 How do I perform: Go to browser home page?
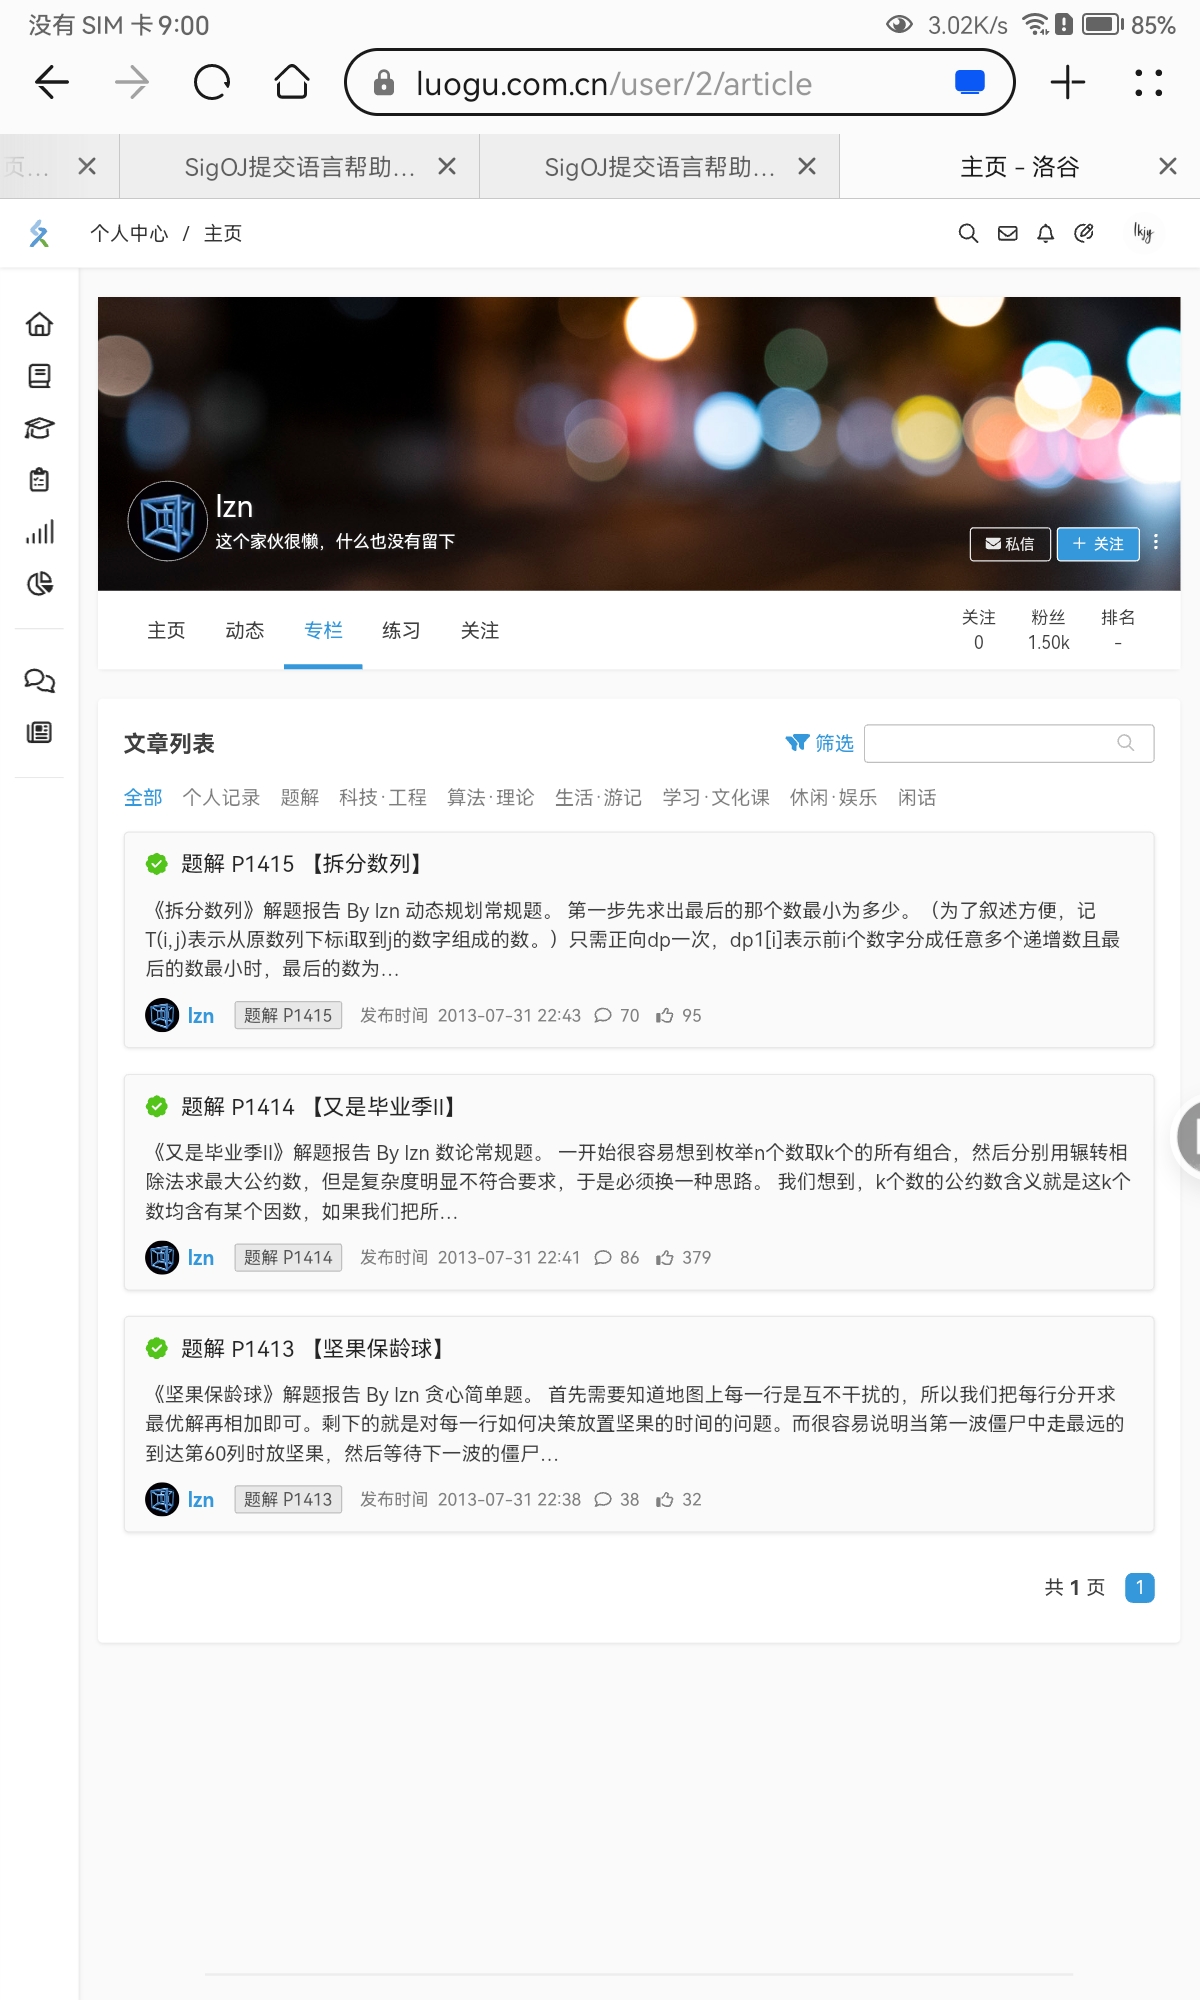tap(292, 83)
